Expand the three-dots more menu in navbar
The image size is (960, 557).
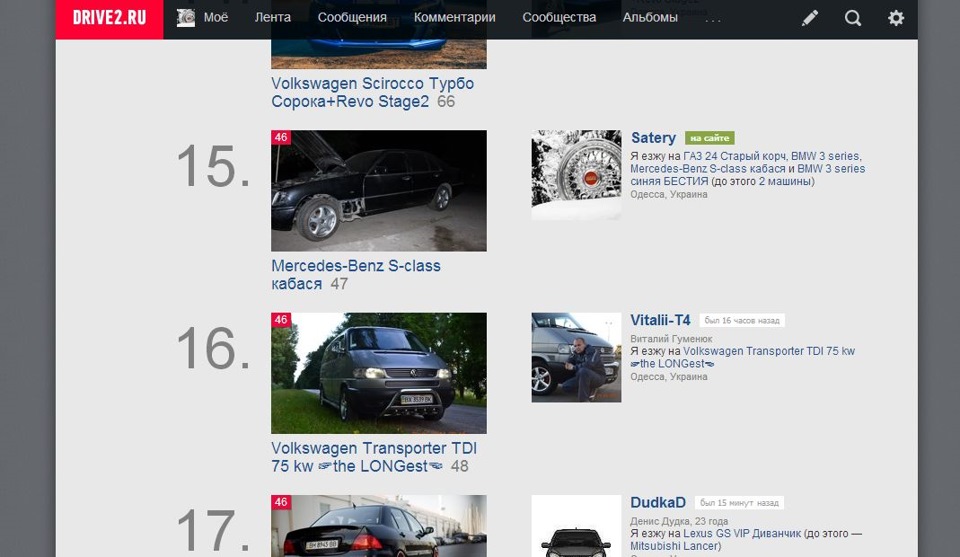(x=713, y=20)
